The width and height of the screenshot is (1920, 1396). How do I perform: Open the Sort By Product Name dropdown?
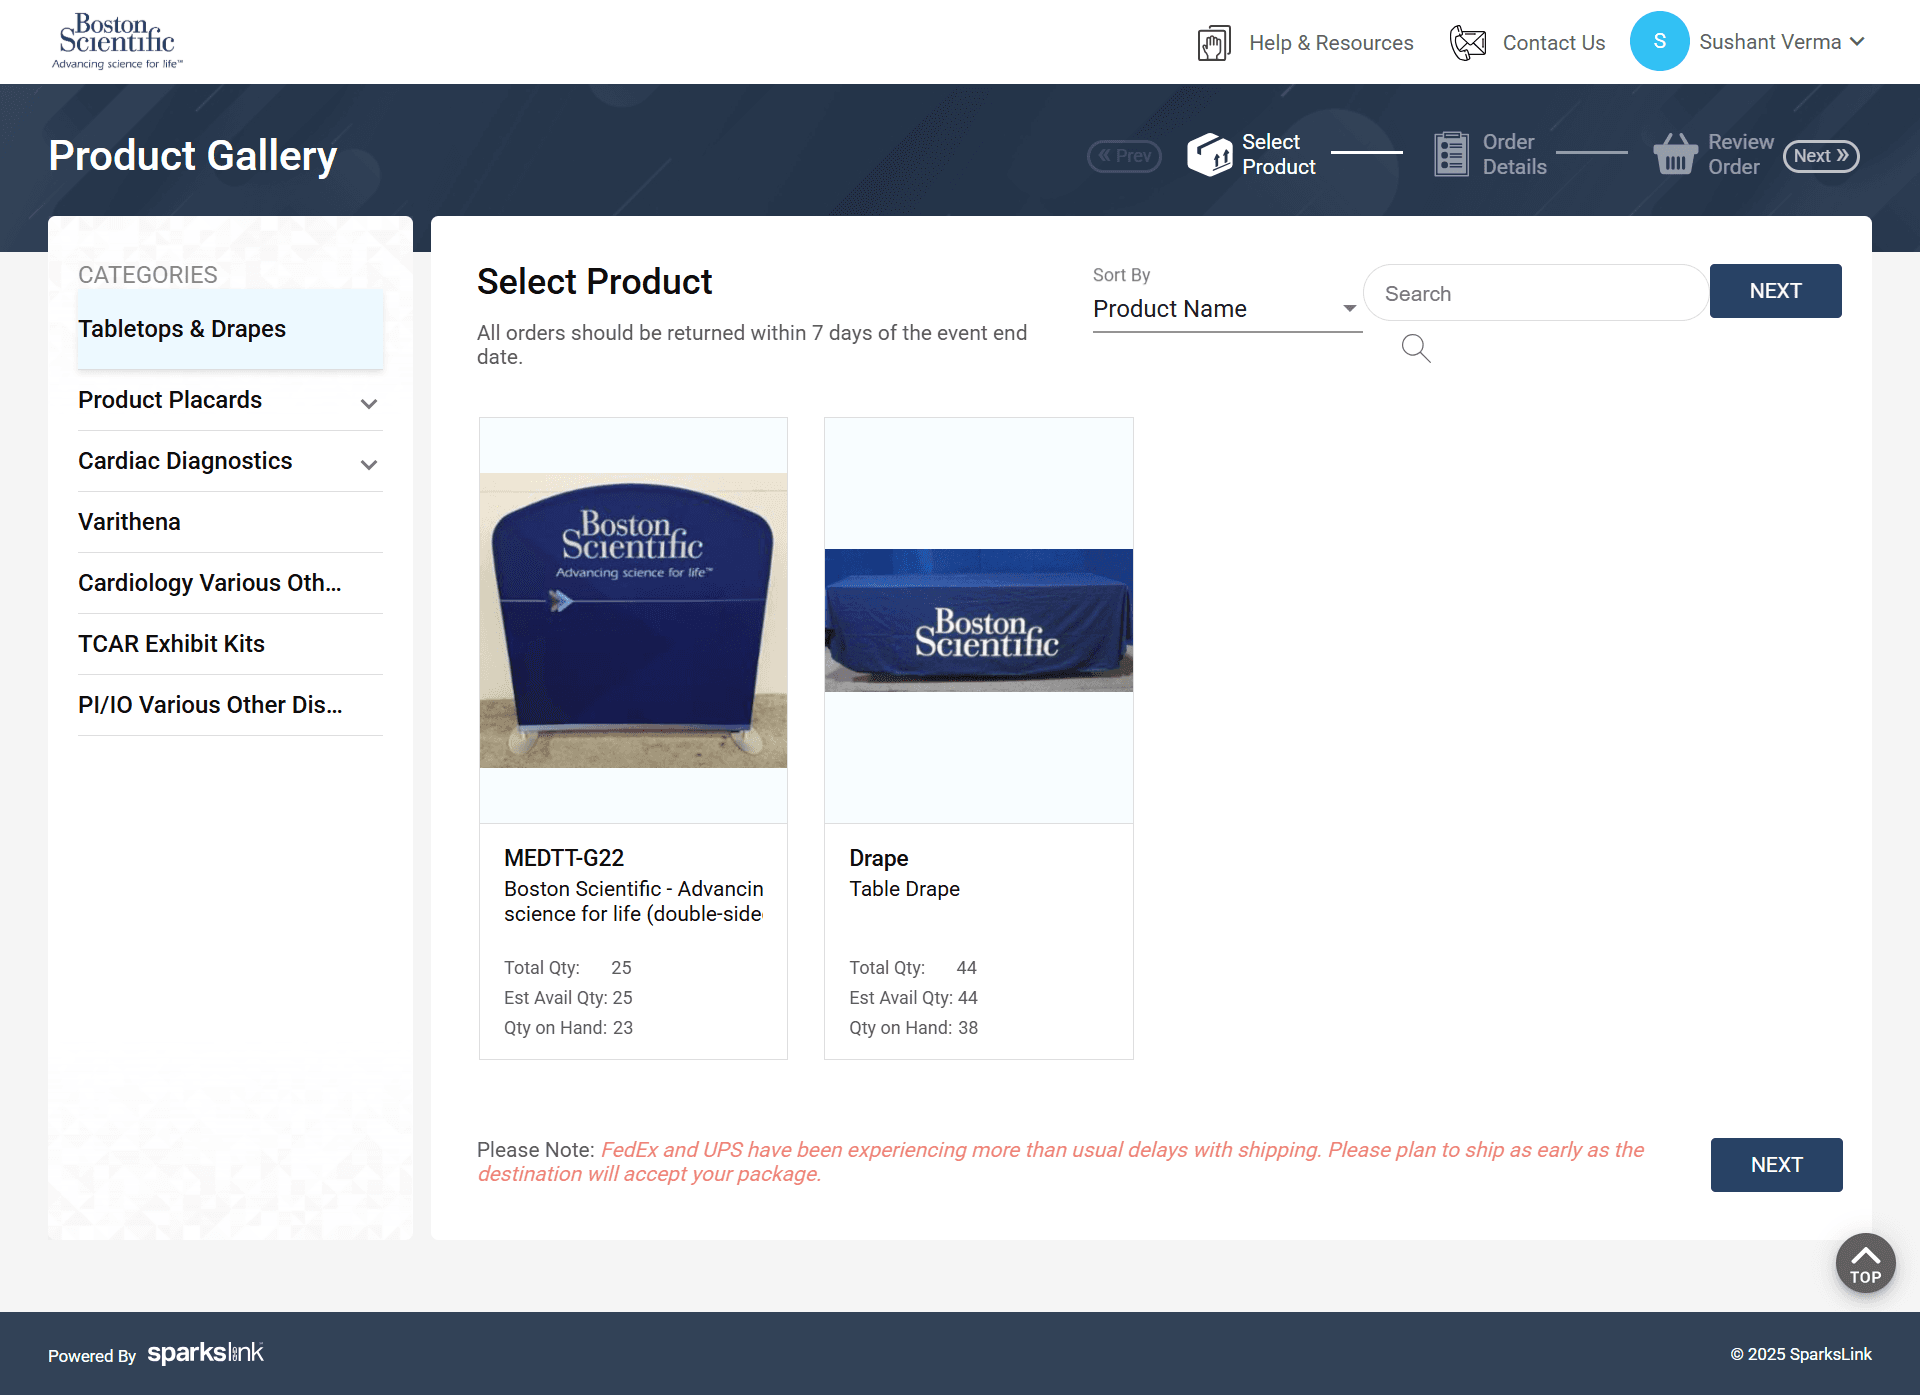pyautogui.click(x=1225, y=309)
